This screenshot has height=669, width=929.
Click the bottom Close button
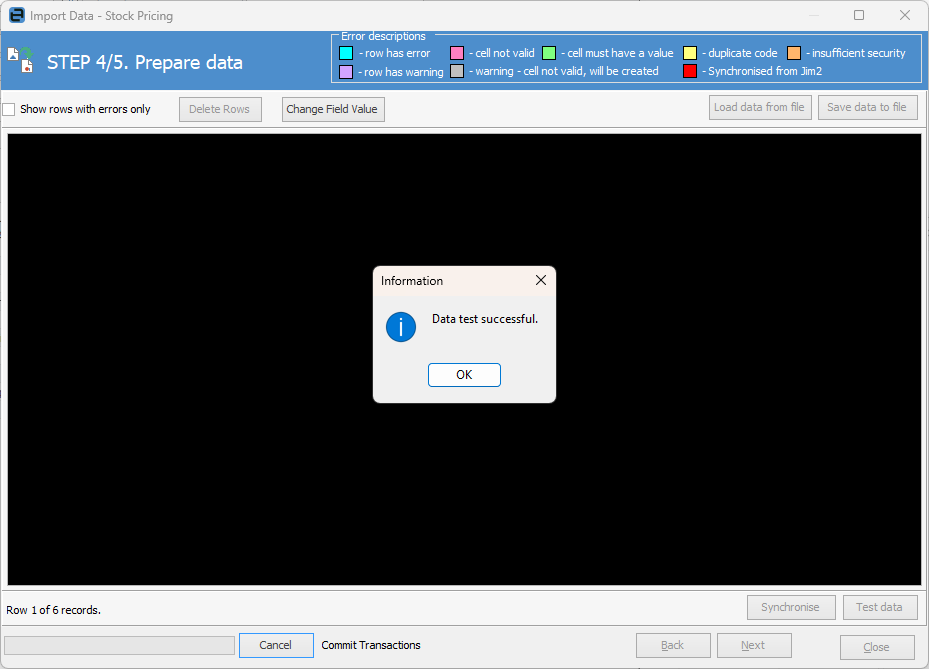(877, 647)
